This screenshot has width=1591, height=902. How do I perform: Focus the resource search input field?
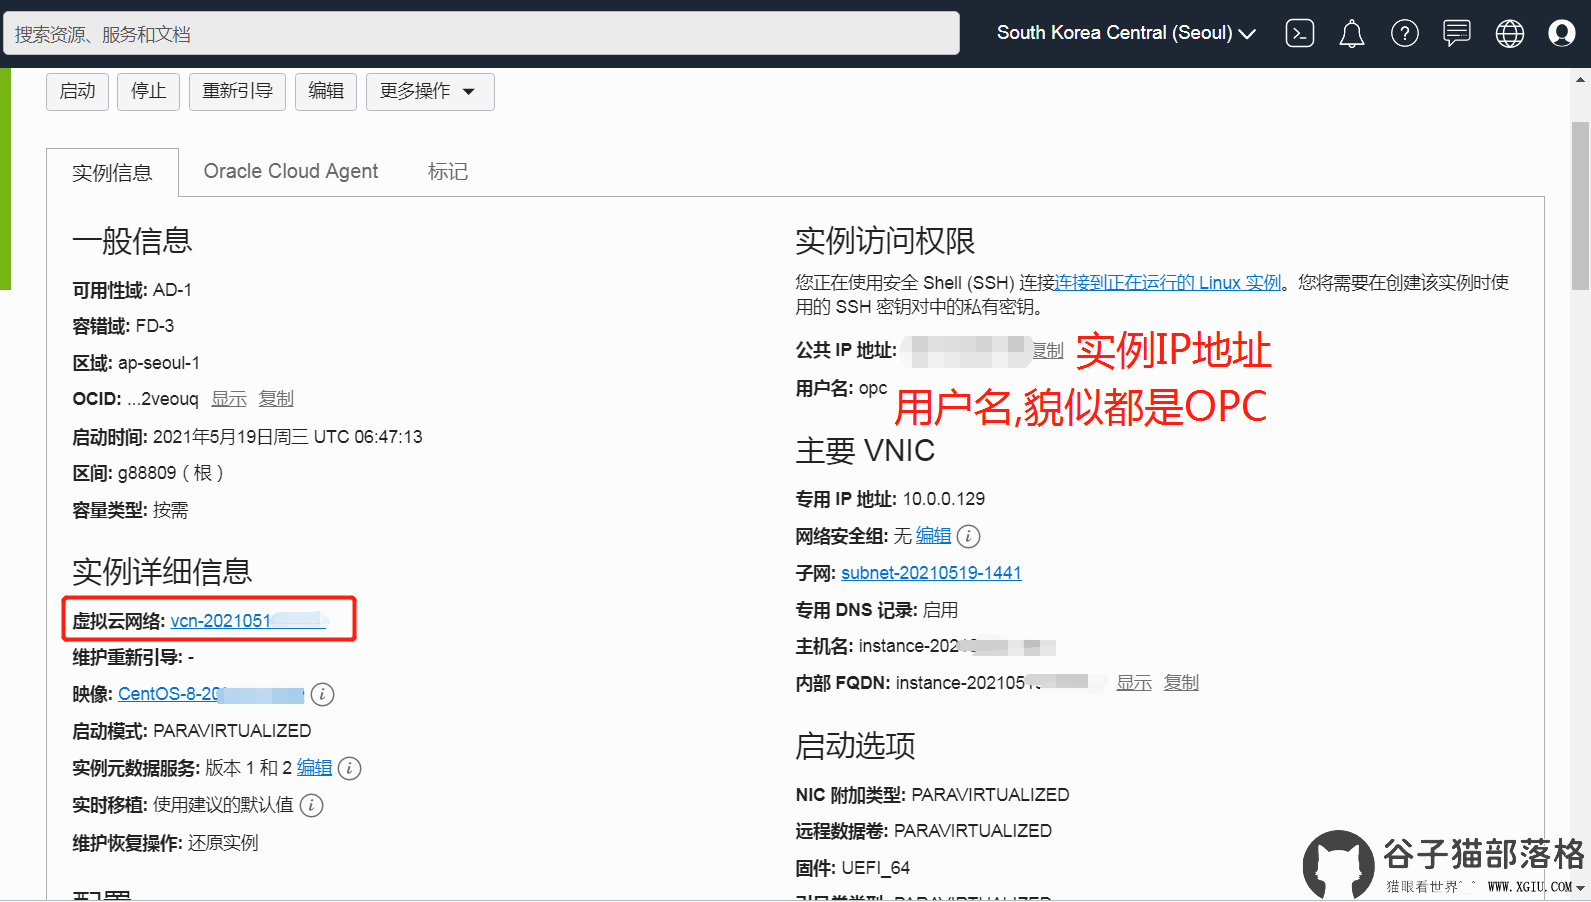[481, 34]
